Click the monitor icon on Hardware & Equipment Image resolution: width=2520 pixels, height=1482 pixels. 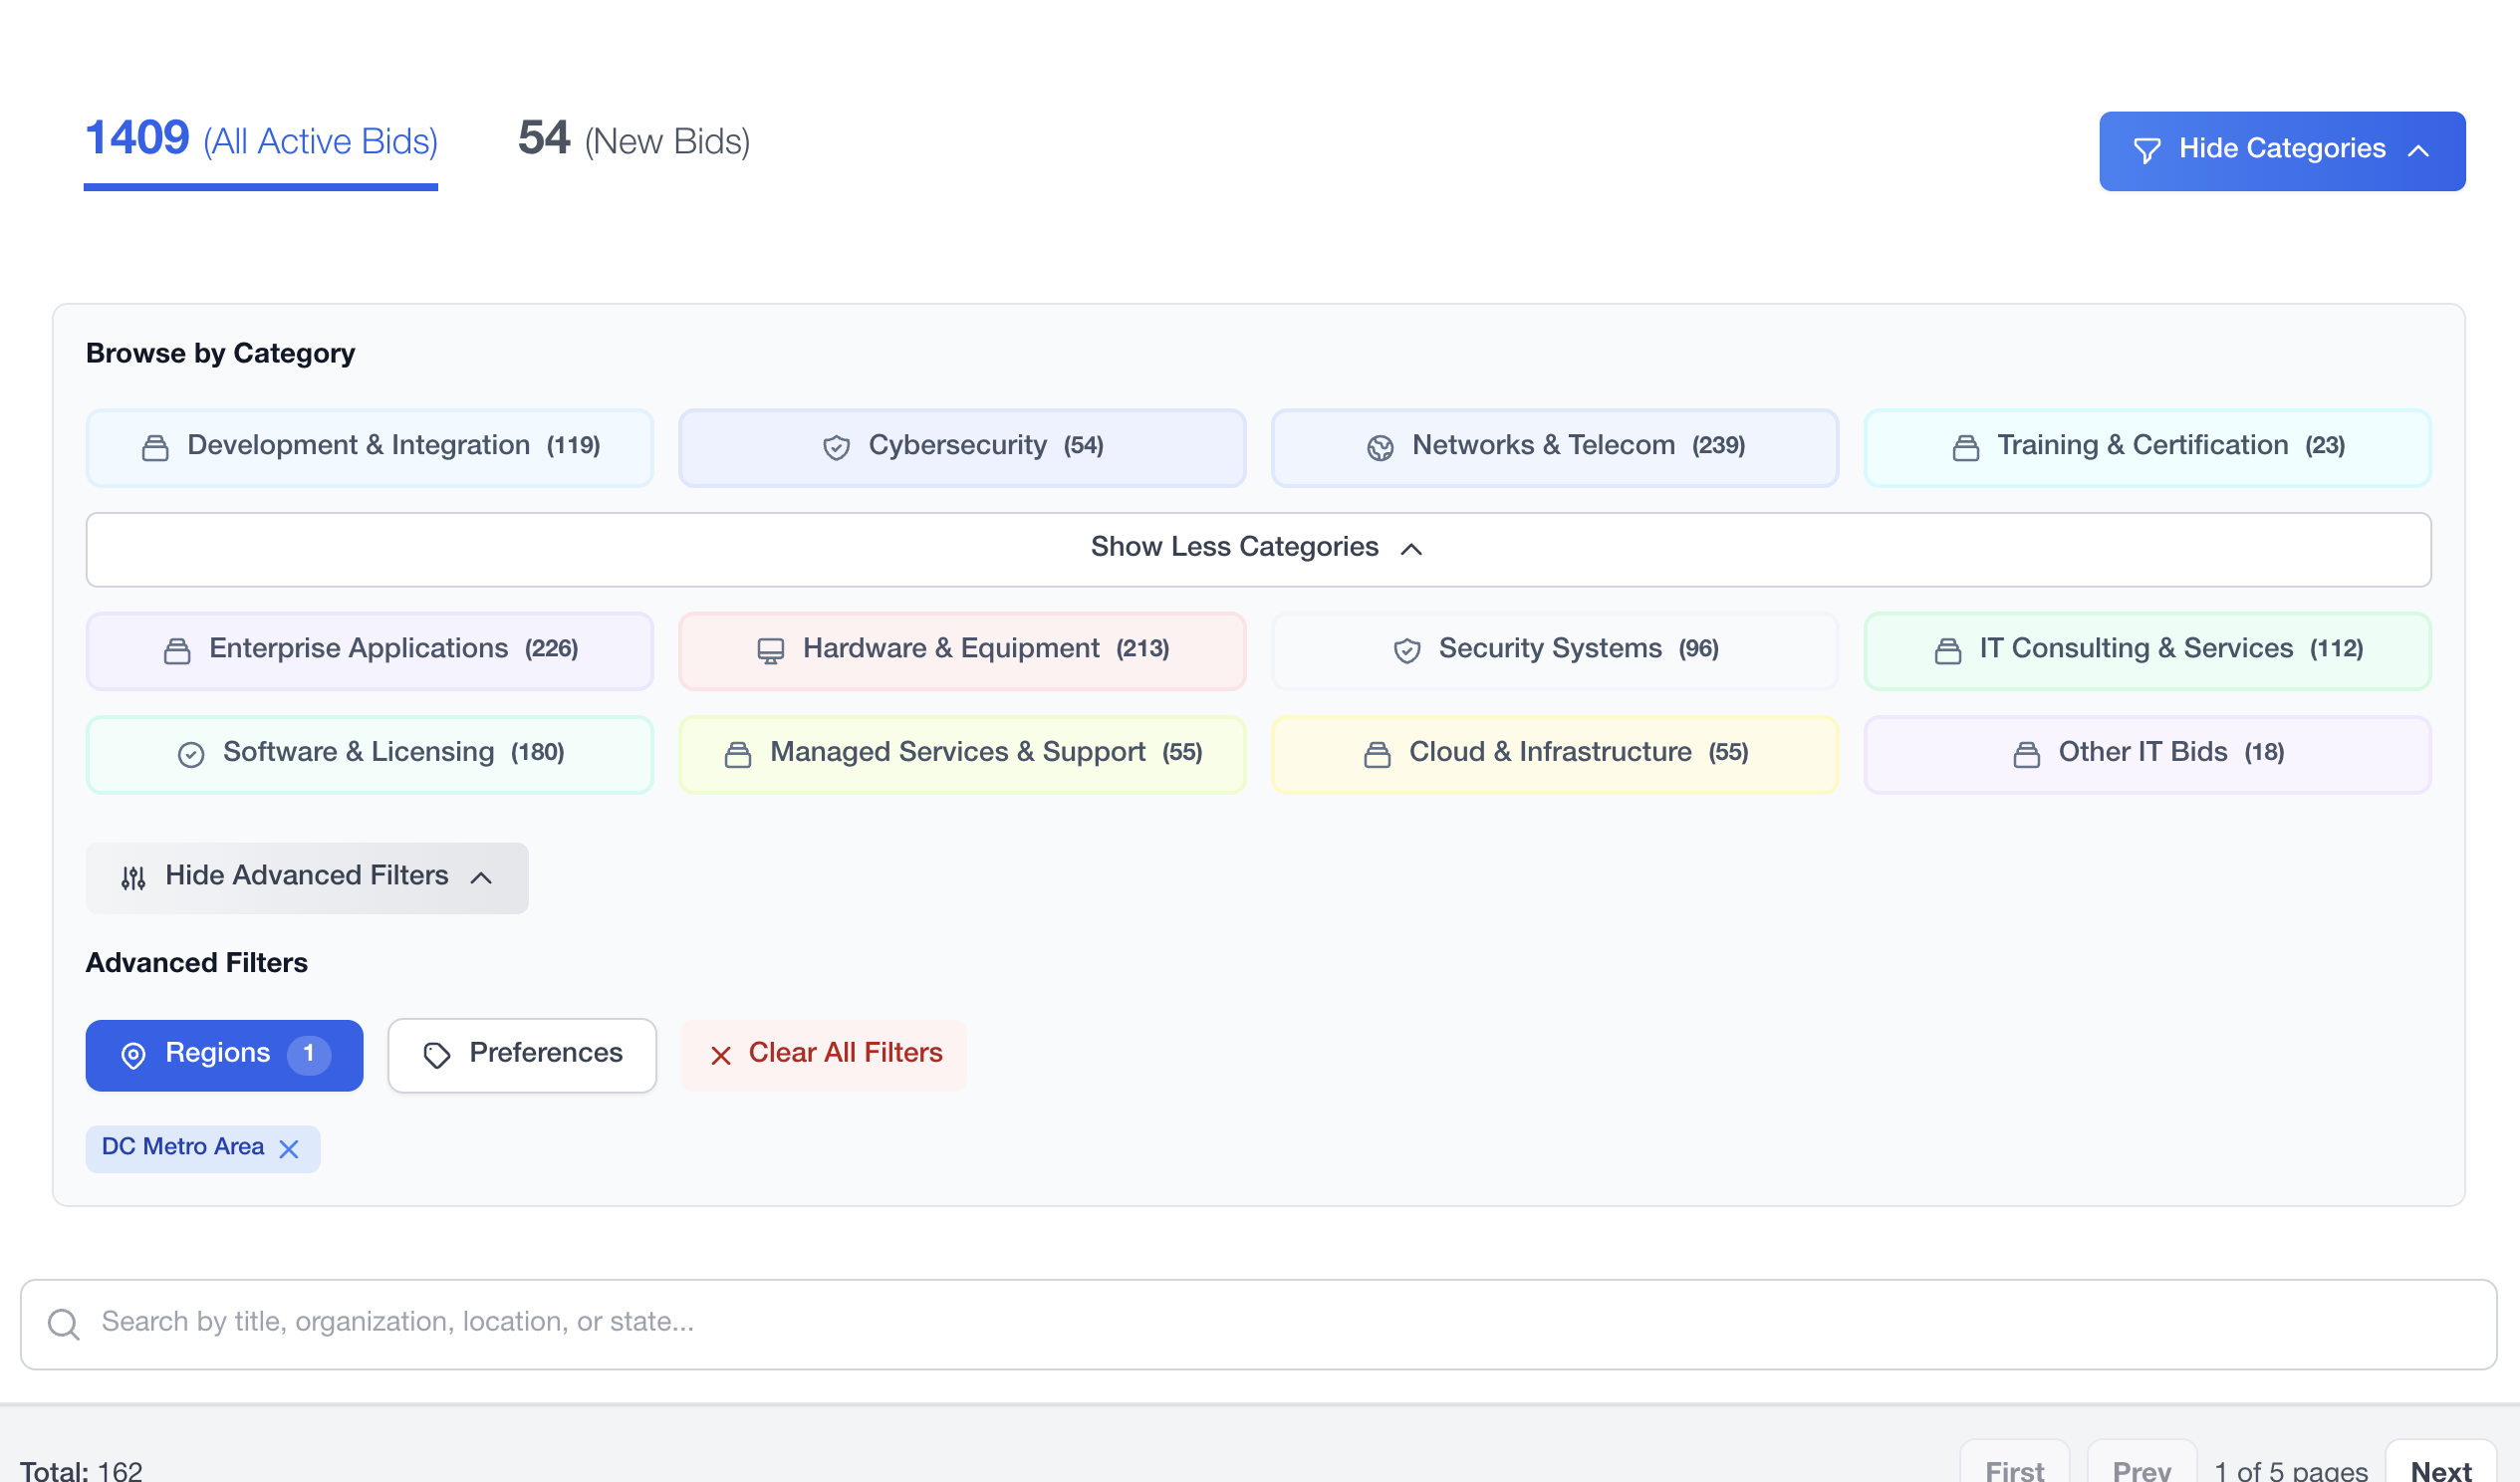tap(770, 650)
